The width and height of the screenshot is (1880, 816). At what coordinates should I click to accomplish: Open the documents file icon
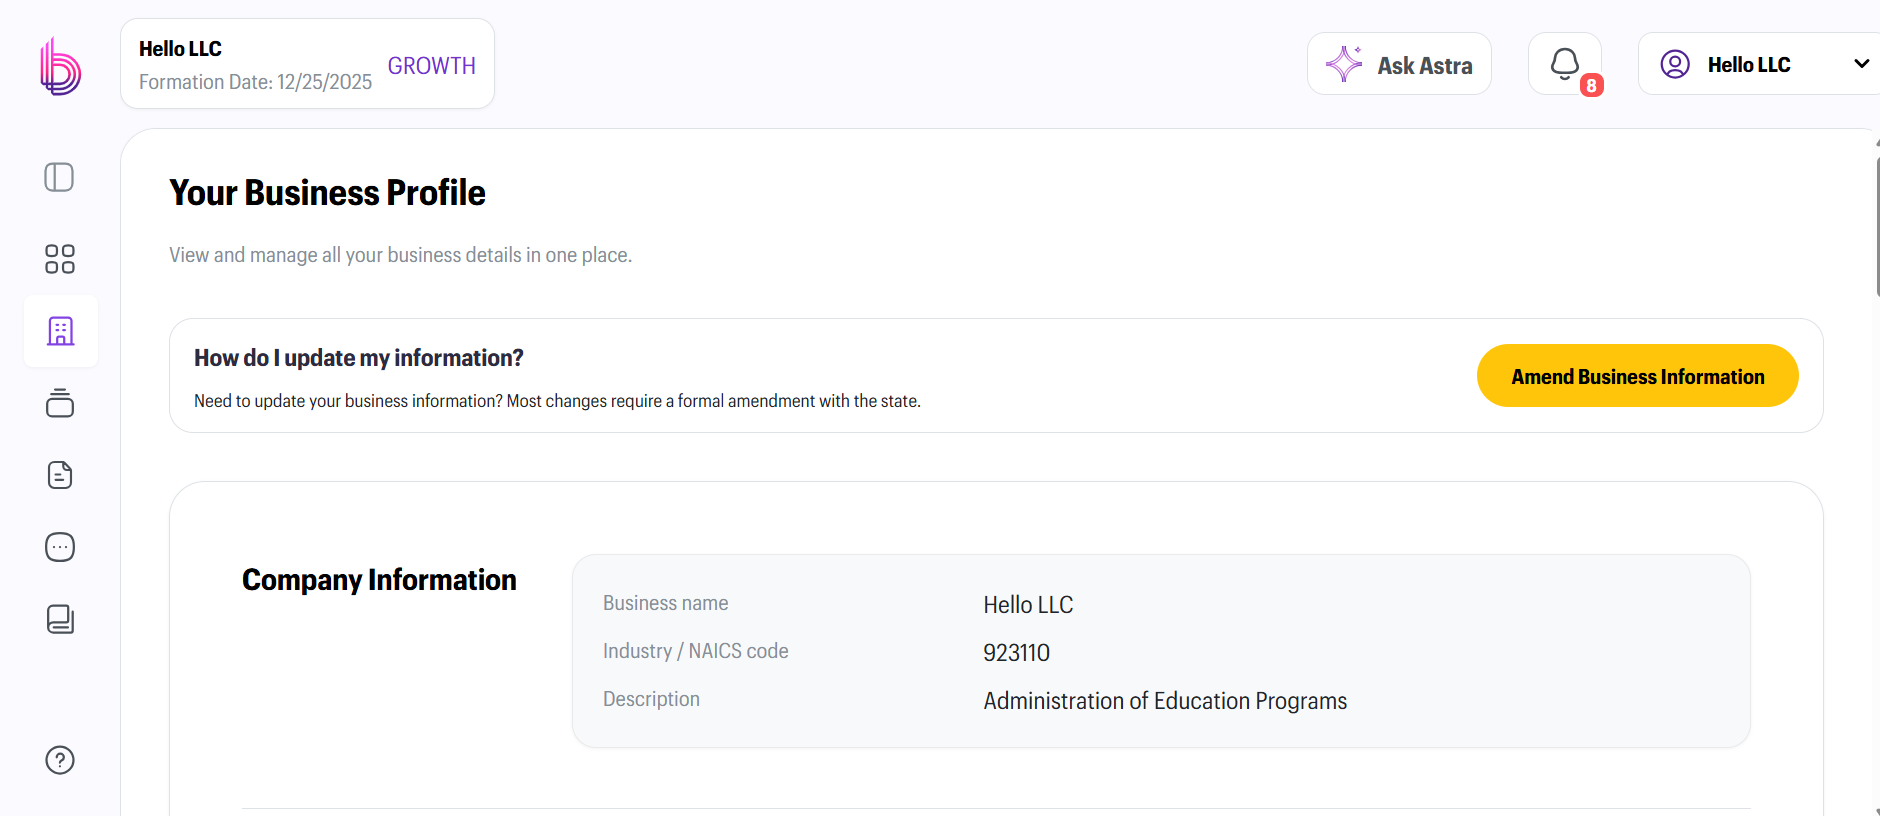[60, 475]
